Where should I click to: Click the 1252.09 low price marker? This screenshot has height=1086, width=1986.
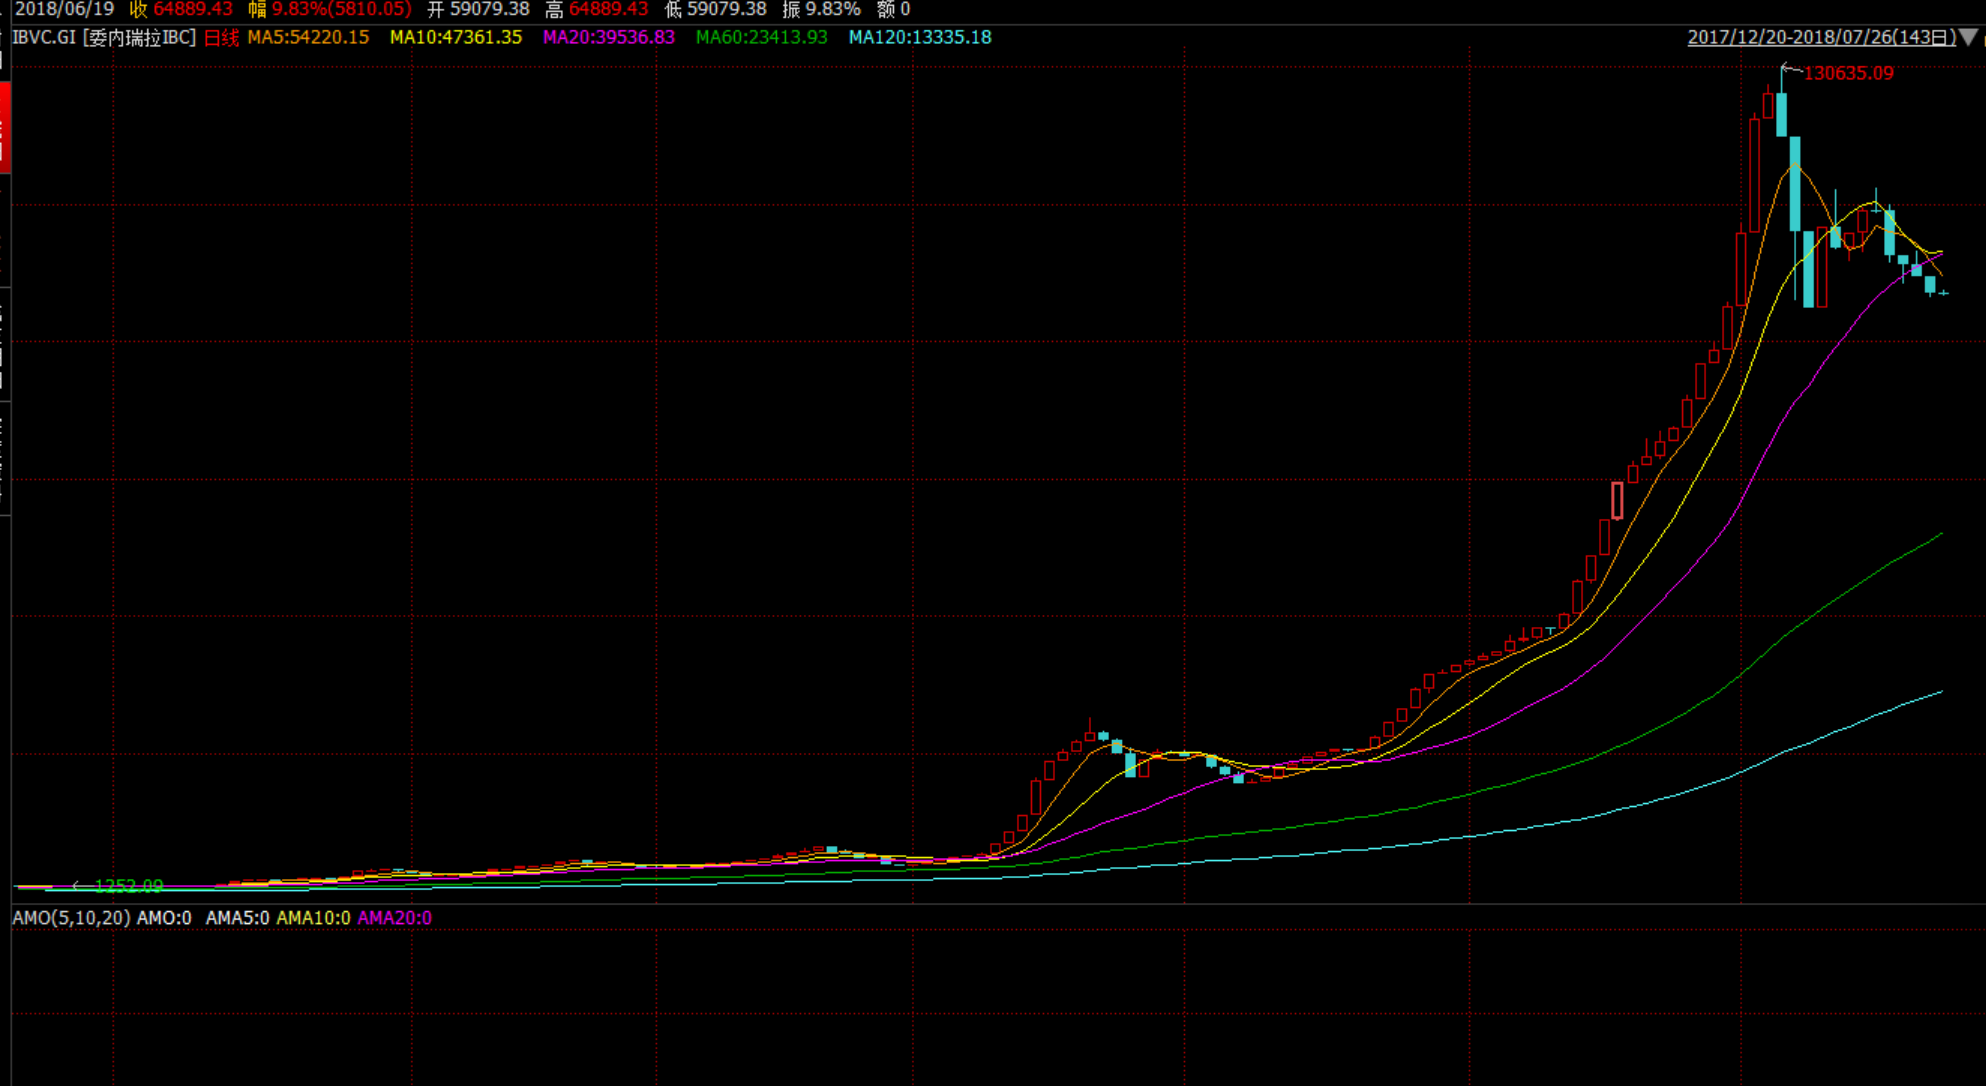tap(128, 886)
